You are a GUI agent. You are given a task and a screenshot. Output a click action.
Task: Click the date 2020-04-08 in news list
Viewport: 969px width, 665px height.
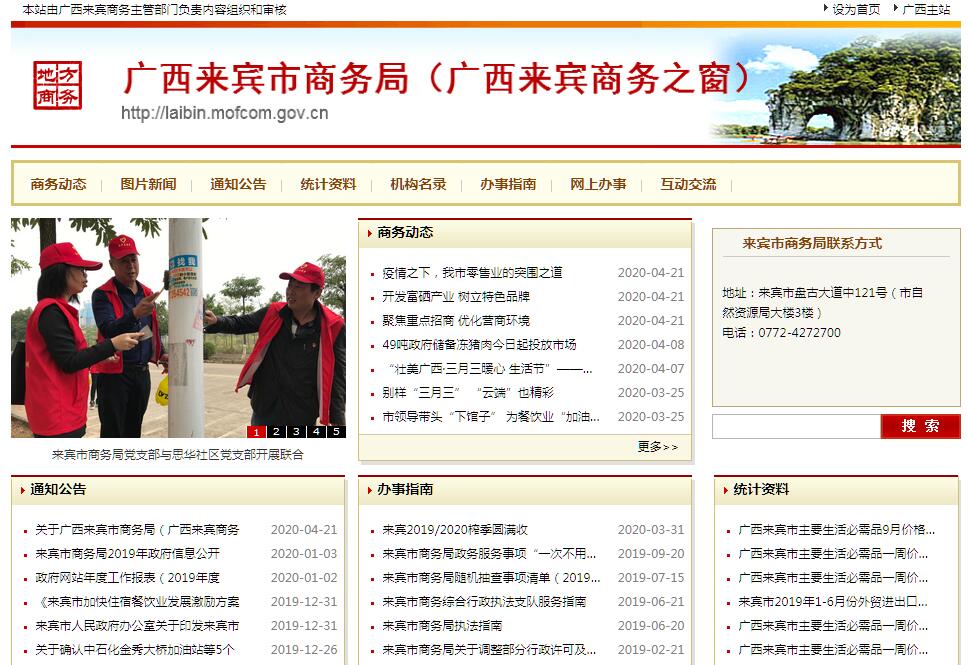[651, 344]
